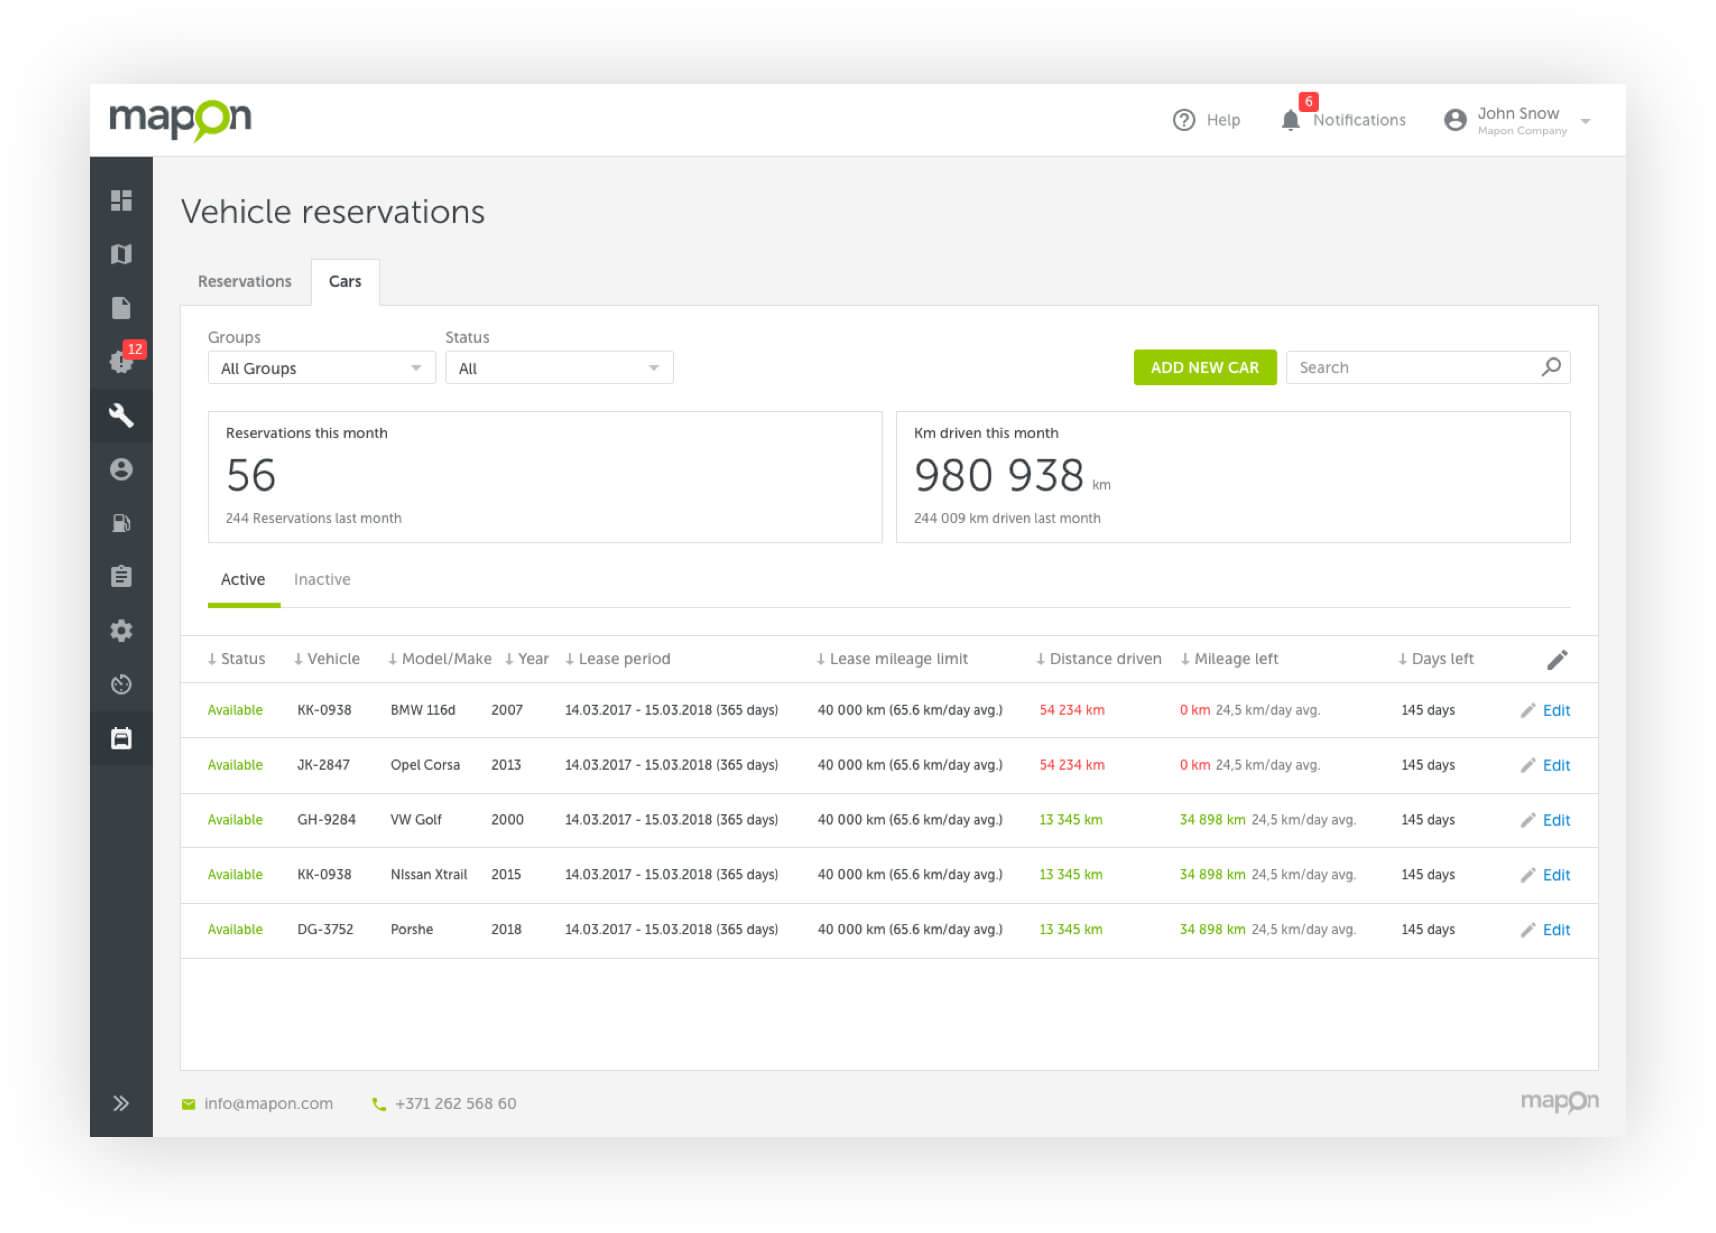Click the red 6 notification badge
Image resolution: width=1716 pixels, height=1233 pixels.
click(x=1308, y=102)
